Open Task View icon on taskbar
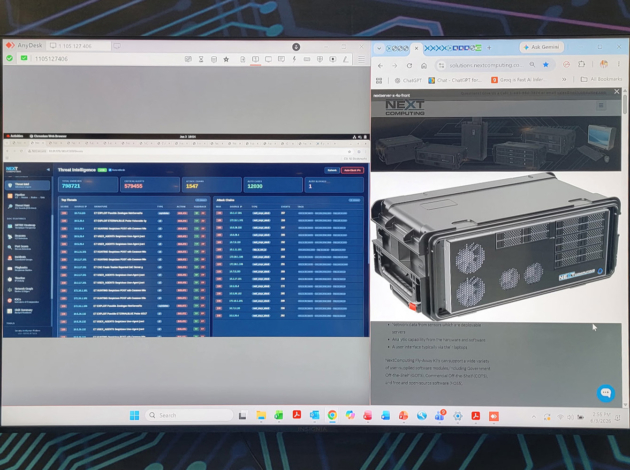The height and width of the screenshot is (470, 630). coord(242,416)
